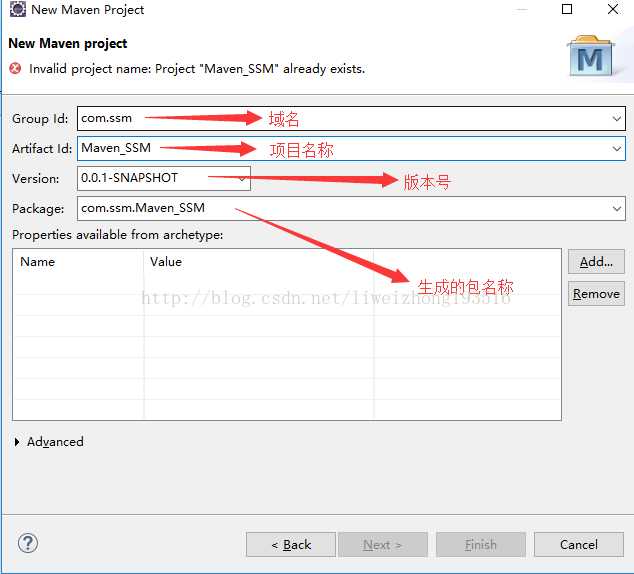The height and width of the screenshot is (574, 634).
Task: Open the Artifact Id dropdown arrow
Action: coord(616,149)
